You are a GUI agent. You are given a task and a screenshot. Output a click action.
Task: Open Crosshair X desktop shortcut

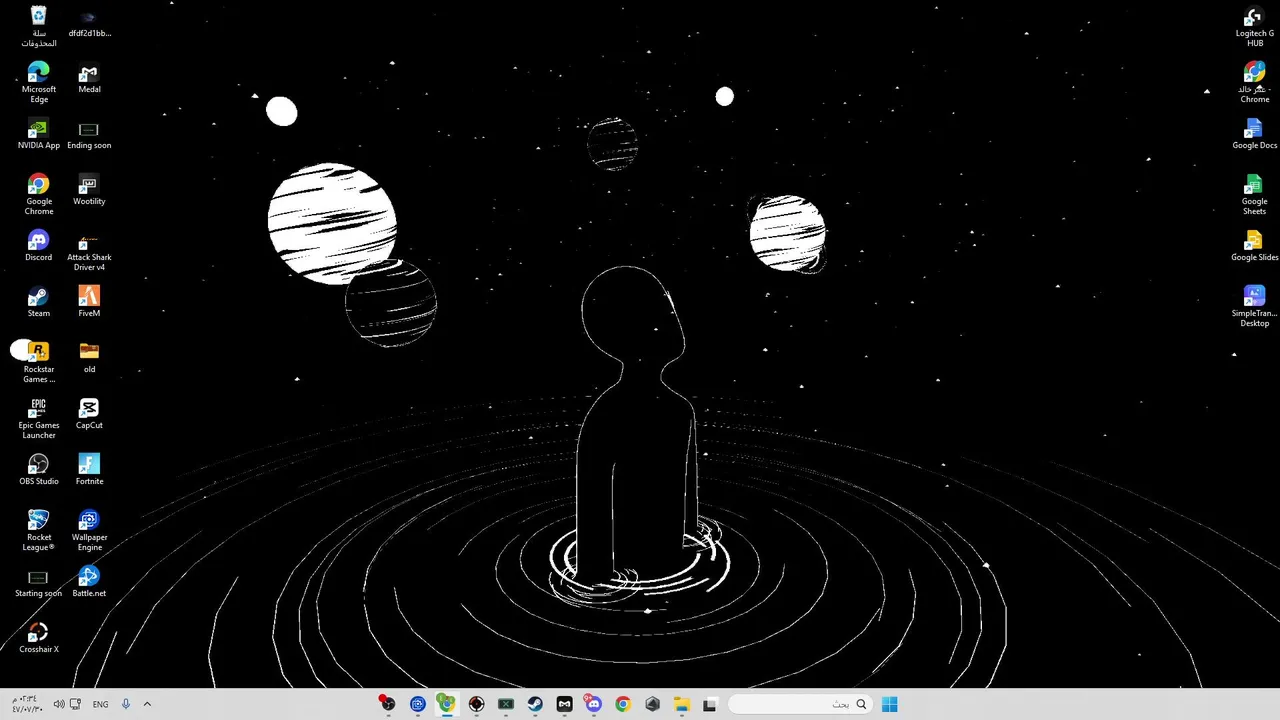tap(38, 638)
